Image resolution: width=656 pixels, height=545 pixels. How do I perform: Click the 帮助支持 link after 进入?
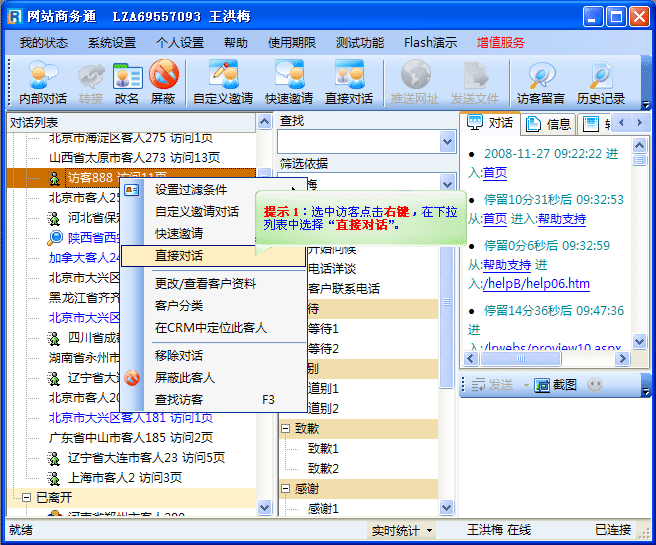[x=562, y=218]
